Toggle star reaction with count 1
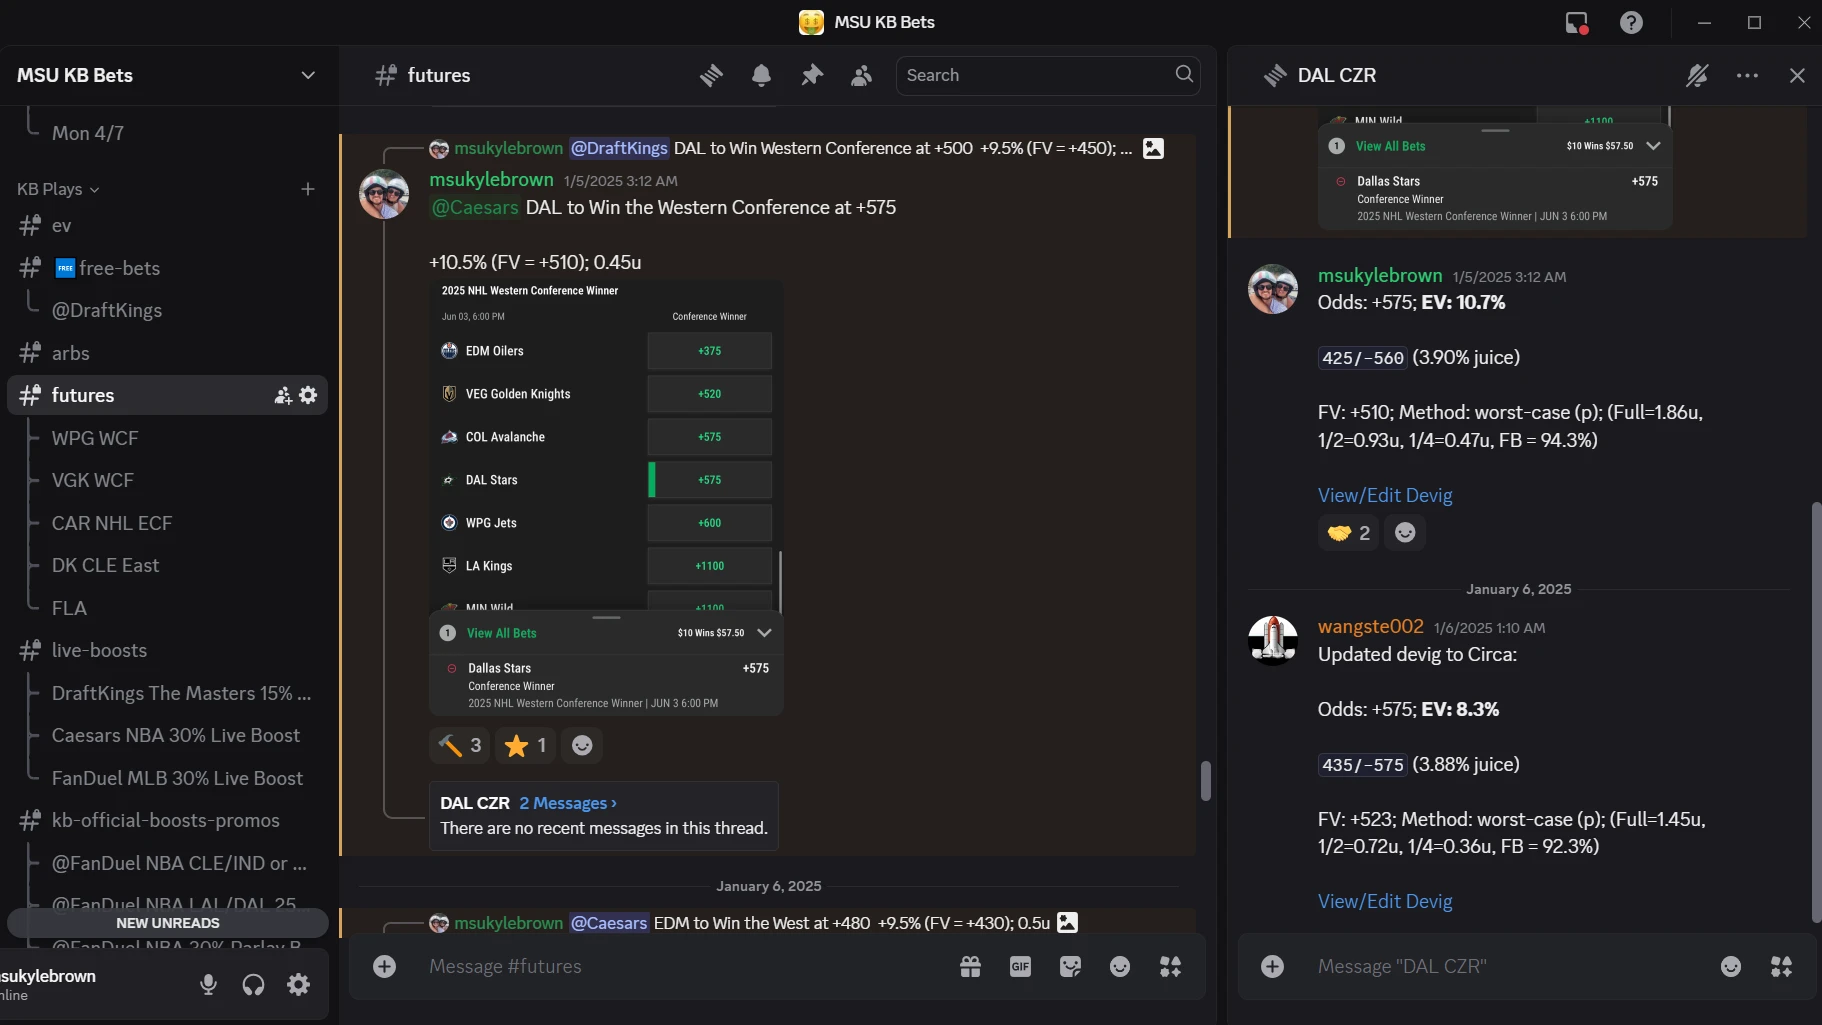The height and width of the screenshot is (1025, 1822). pyautogui.click(x=525, y=745)
